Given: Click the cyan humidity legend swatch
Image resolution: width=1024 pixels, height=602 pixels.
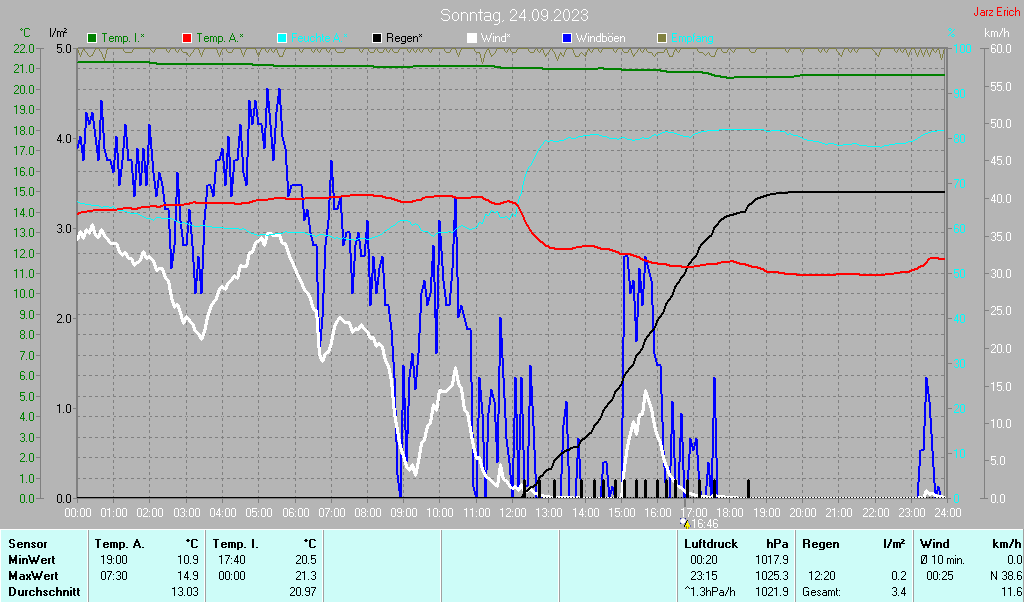Looking at the screenshot, I should click(x=282, y=38).
